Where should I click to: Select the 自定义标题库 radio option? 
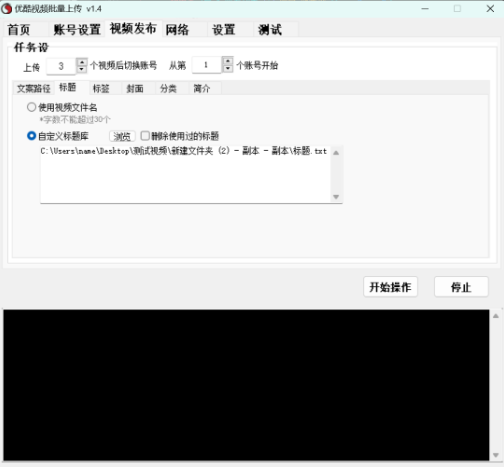pos(31,136)
